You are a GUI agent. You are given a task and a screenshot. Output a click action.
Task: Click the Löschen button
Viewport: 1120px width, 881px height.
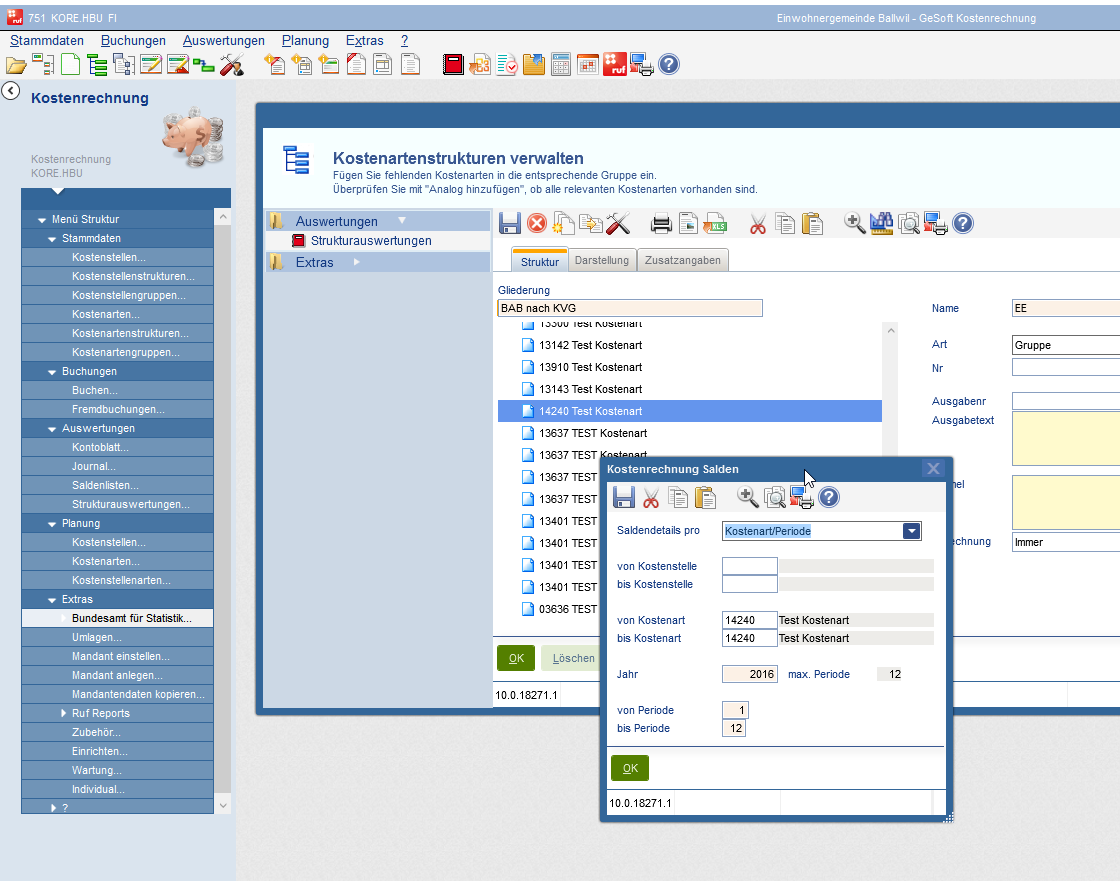pyautogui.click(x=573, y=658)
